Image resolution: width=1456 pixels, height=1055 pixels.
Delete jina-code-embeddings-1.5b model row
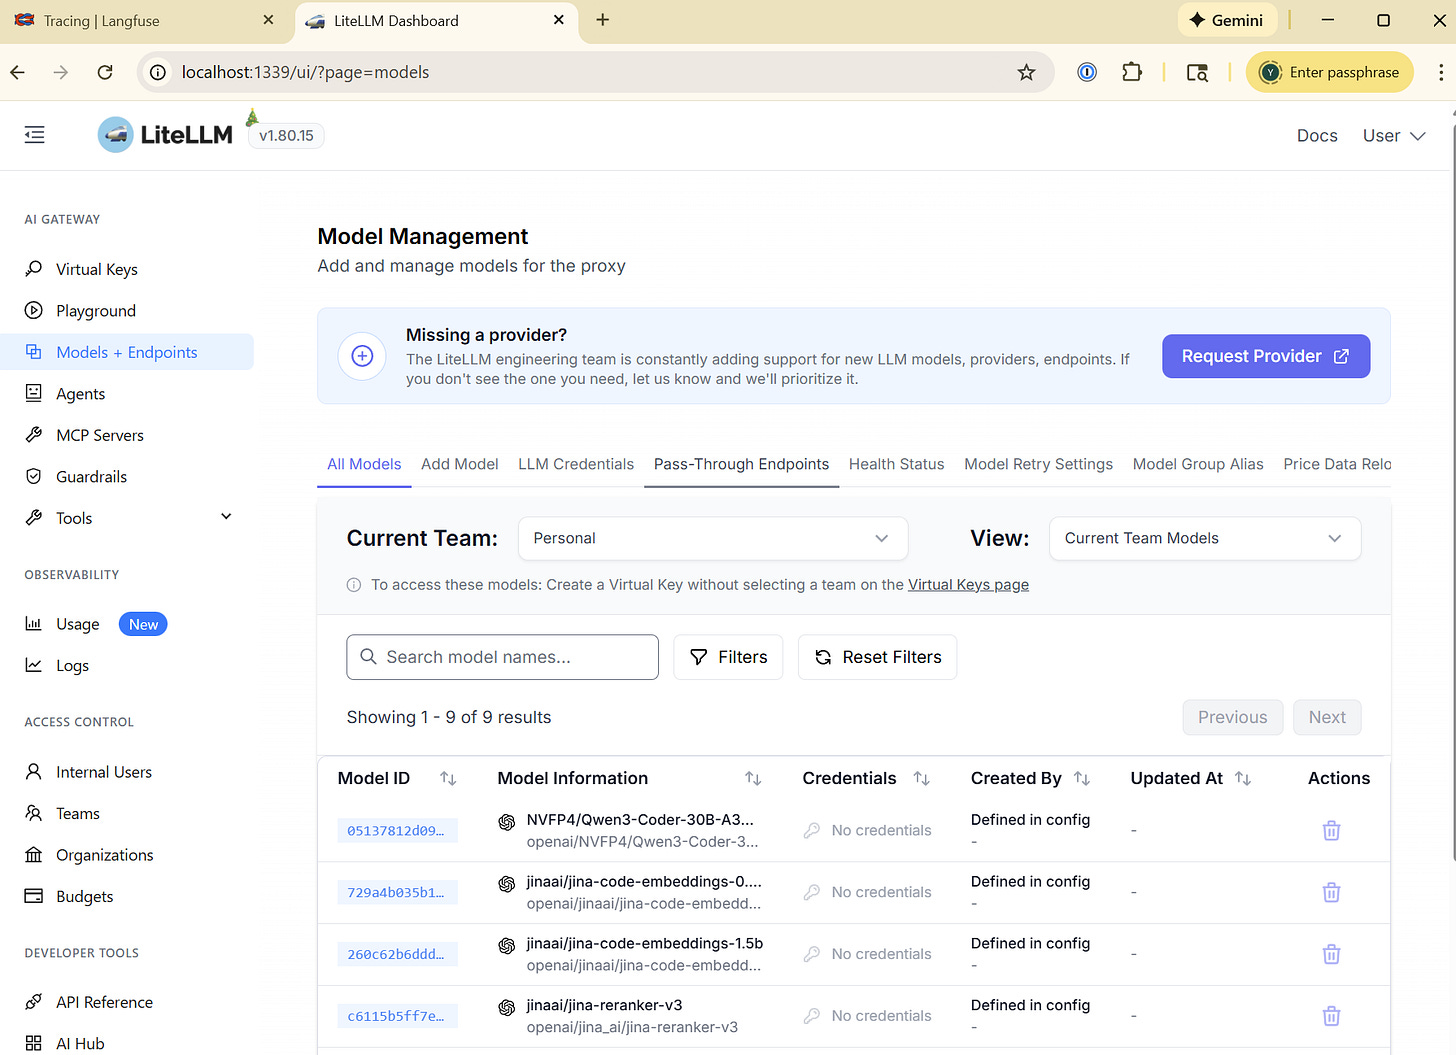[1331, 955]
